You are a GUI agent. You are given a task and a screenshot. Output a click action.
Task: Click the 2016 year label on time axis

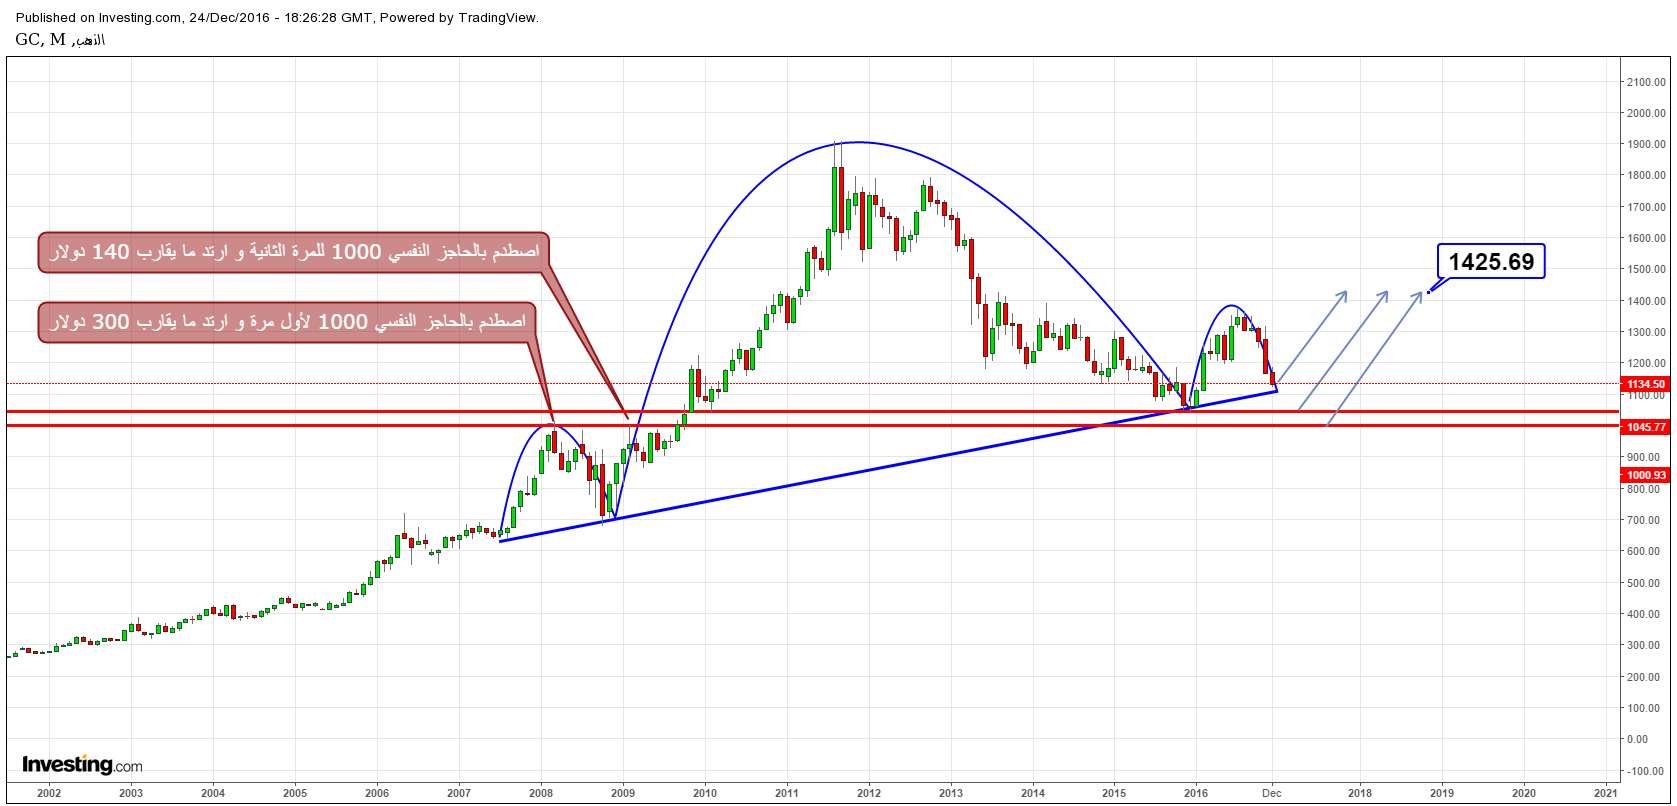point(1197,792)
